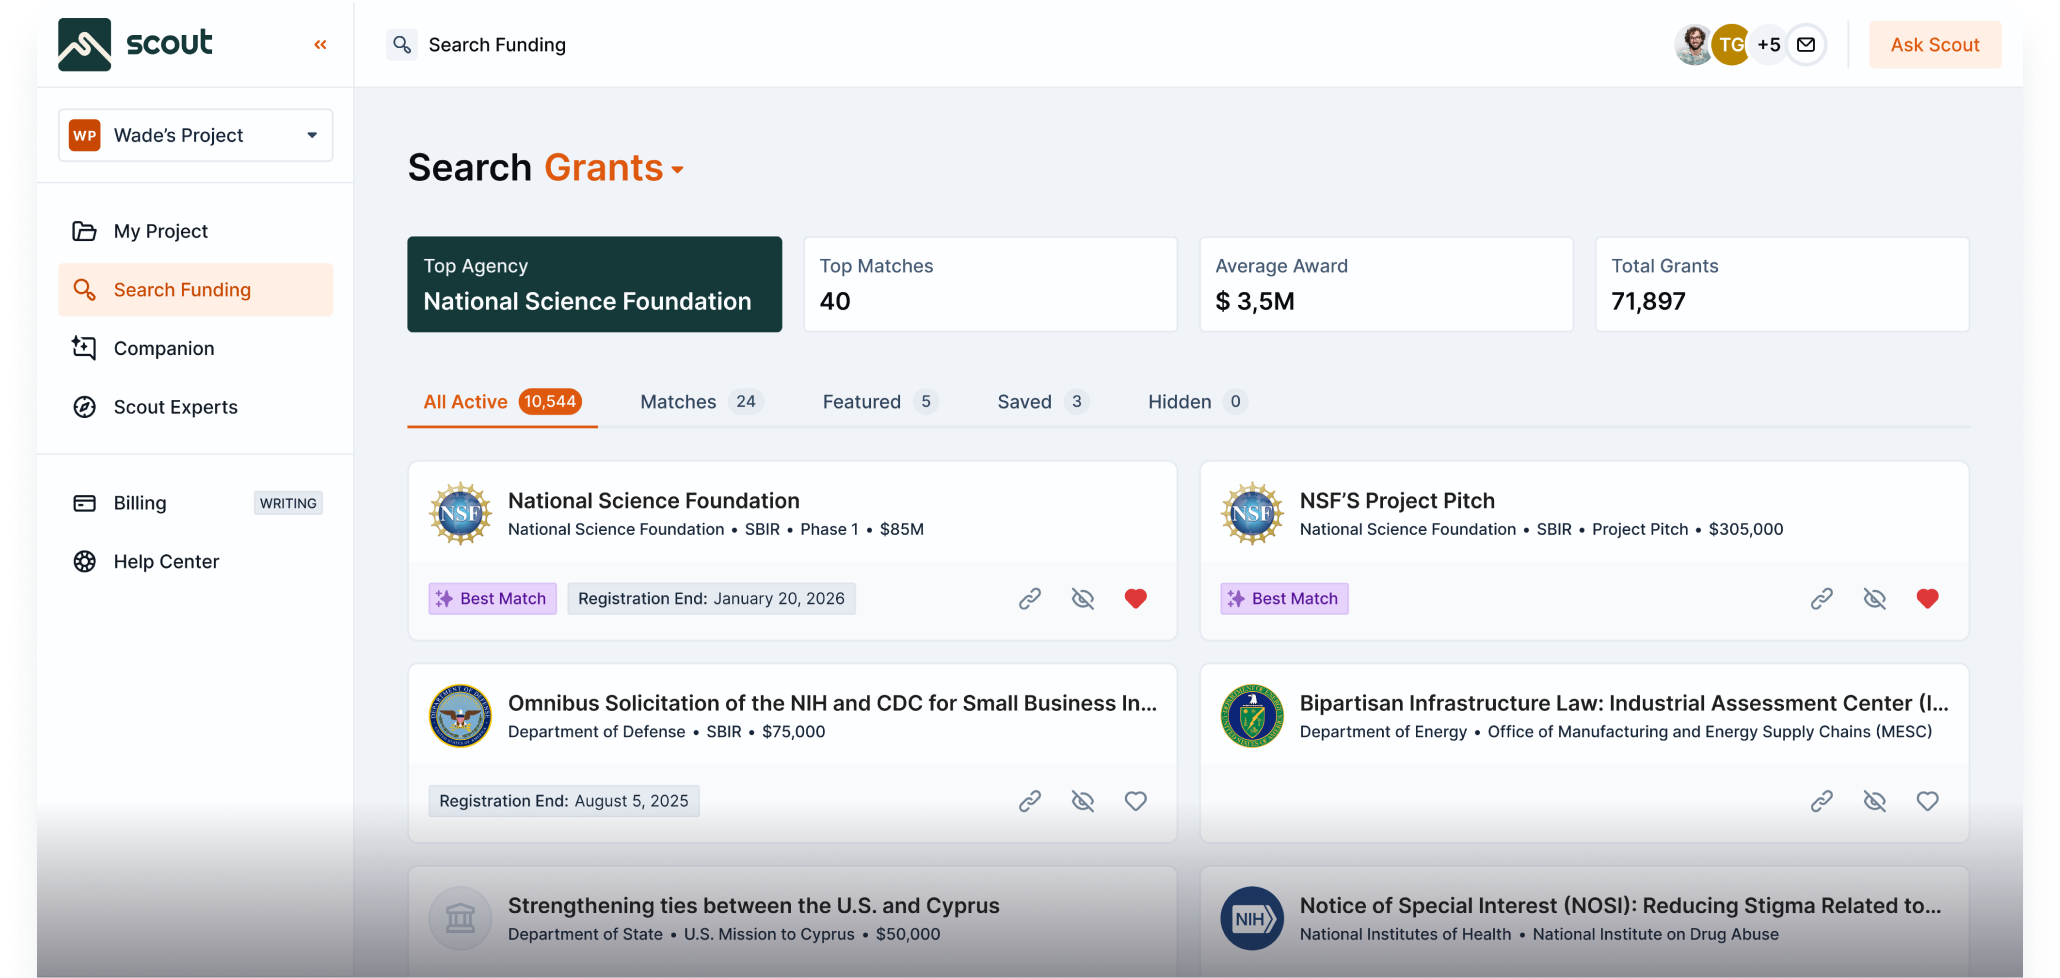Viewport: 2060px width, 978px height.
Task: Hide the National Science Foundation grant
Action: coord(1083,599)
